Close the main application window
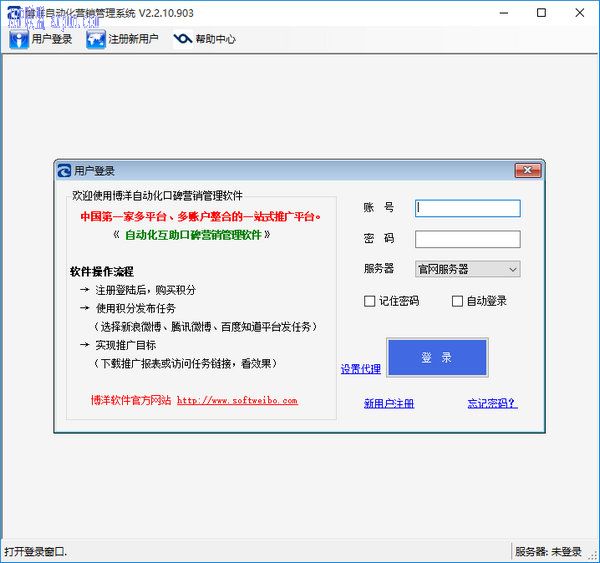Viewport: 600px width, 563px height. (x=580, y=13)
